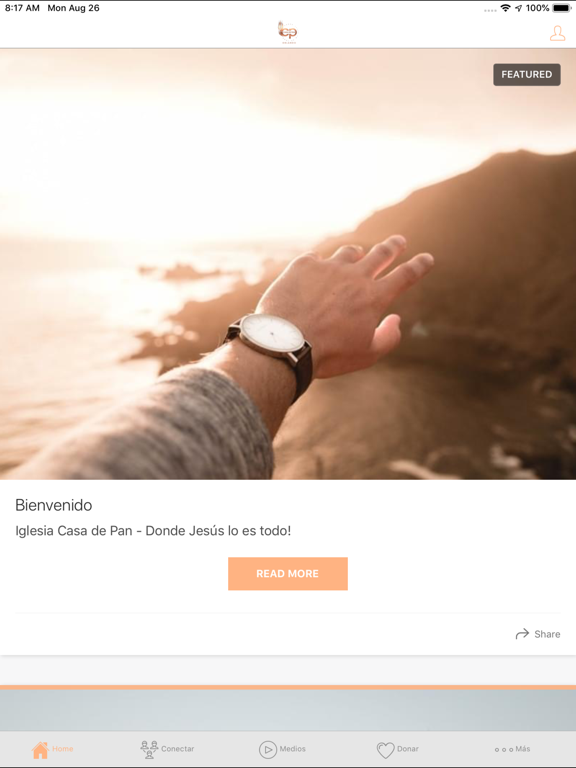Tap the Bienvenido title
This screenshot has width=576, height=768.
click(x=53, y=505)
